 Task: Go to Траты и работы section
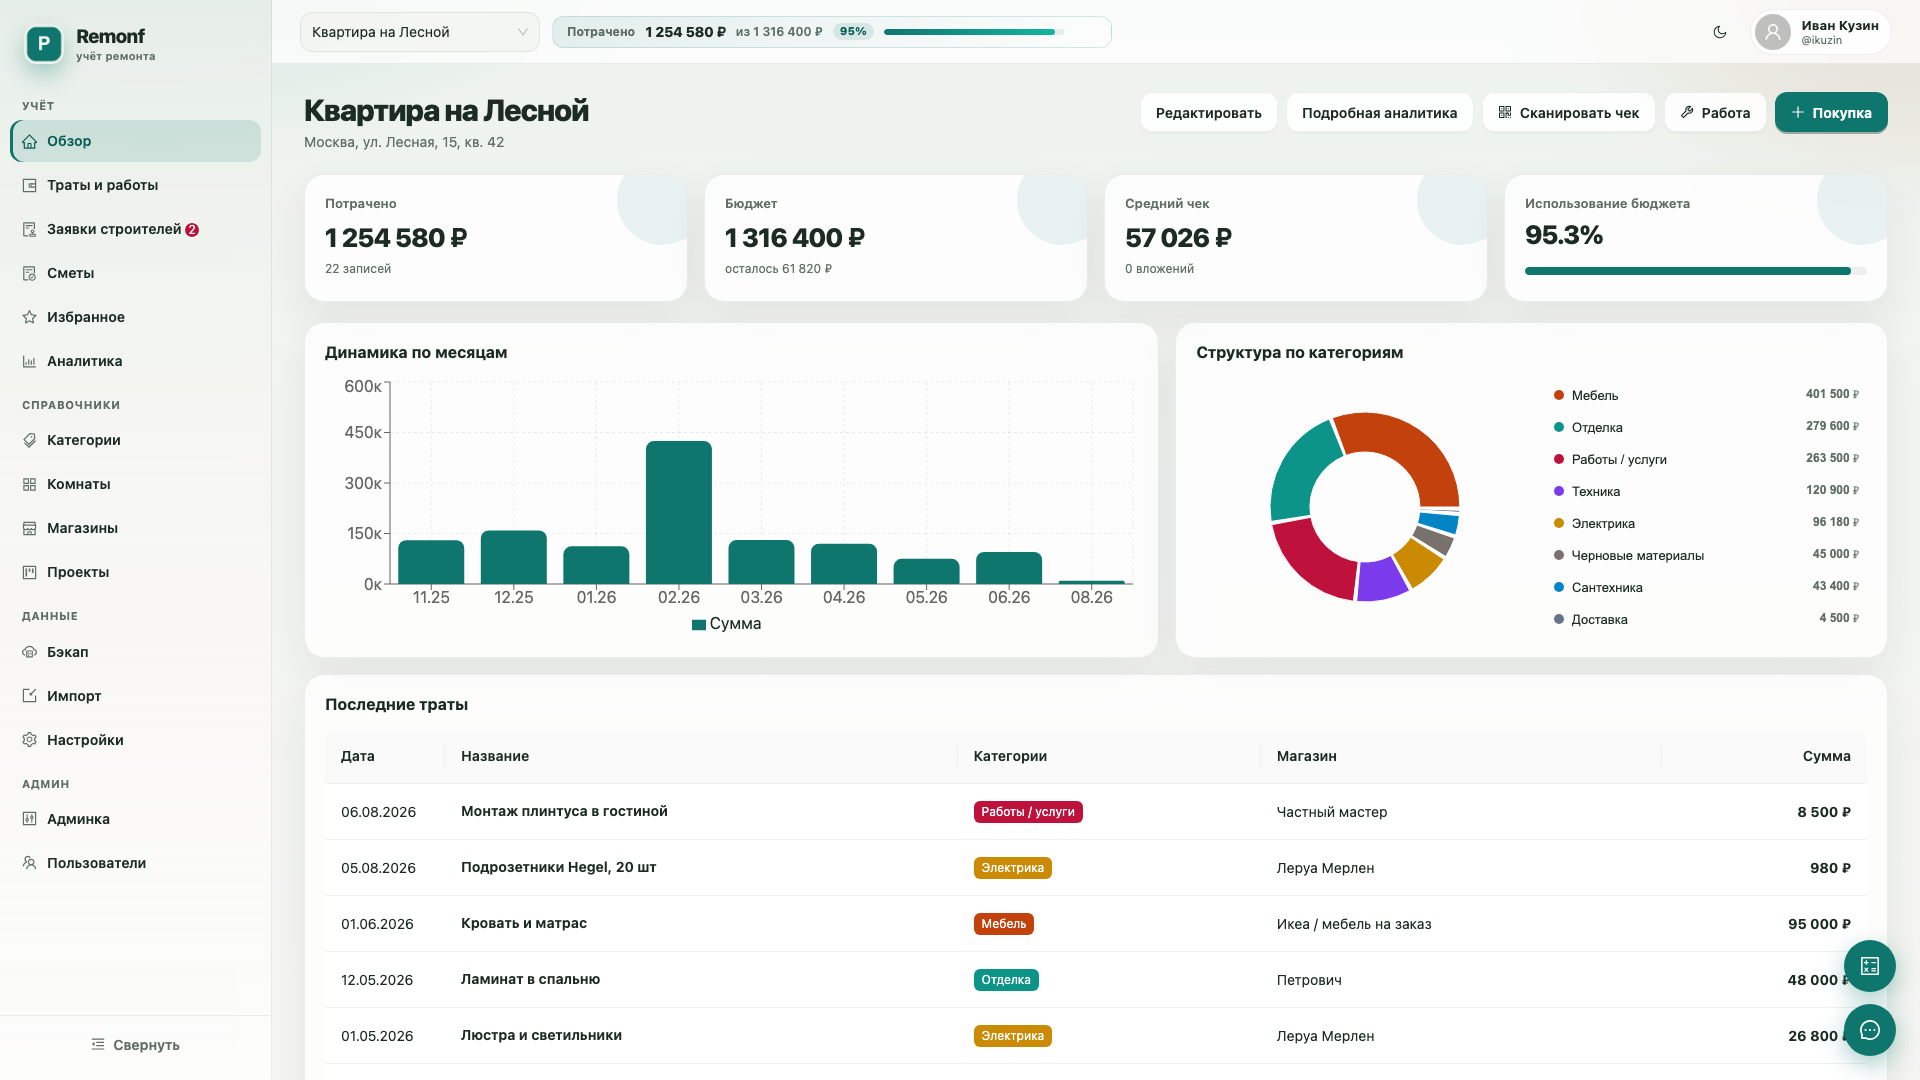click(136, 185)
